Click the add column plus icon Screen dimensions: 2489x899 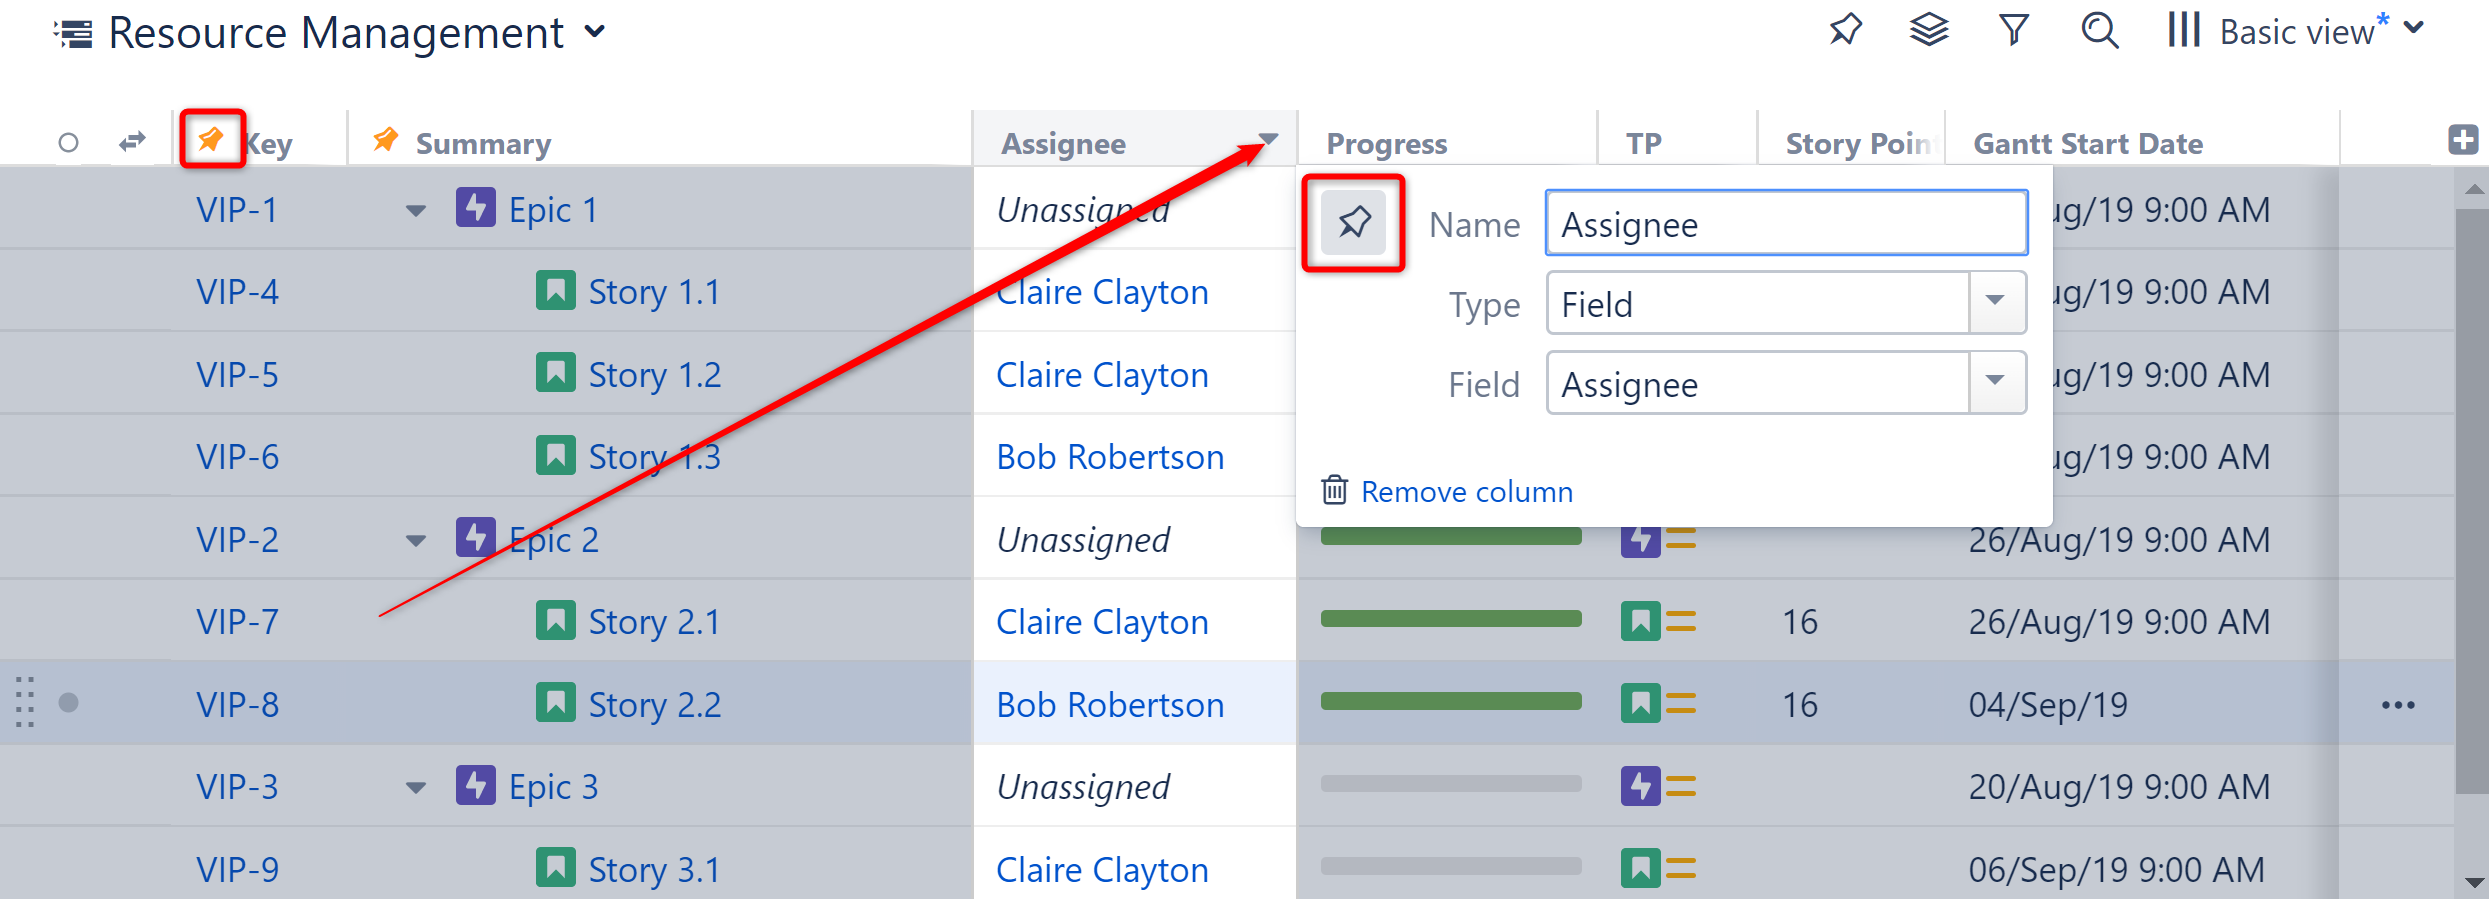point(2462,140)
